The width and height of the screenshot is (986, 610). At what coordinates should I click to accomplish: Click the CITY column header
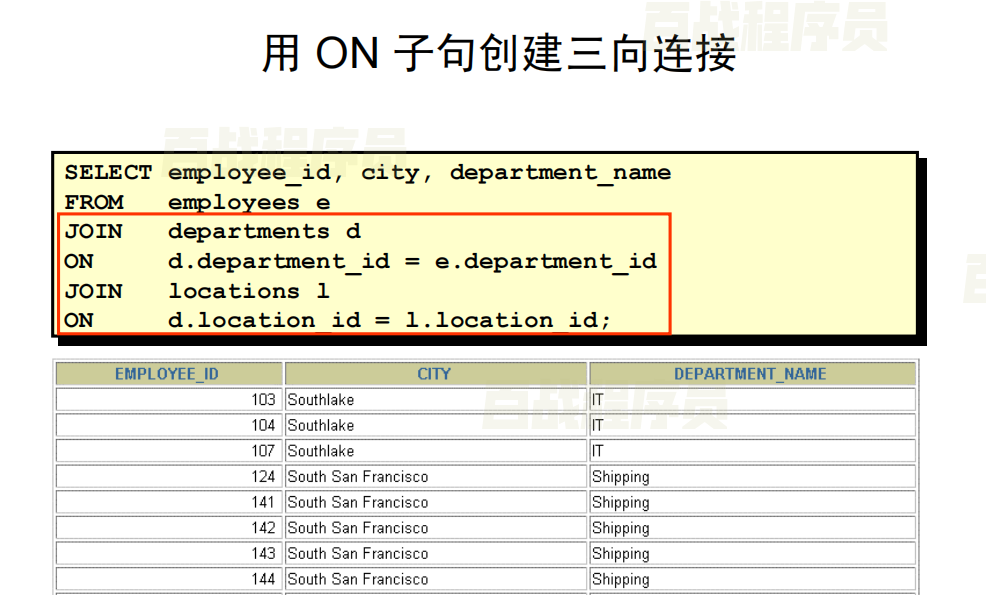(x=434, y=374)
